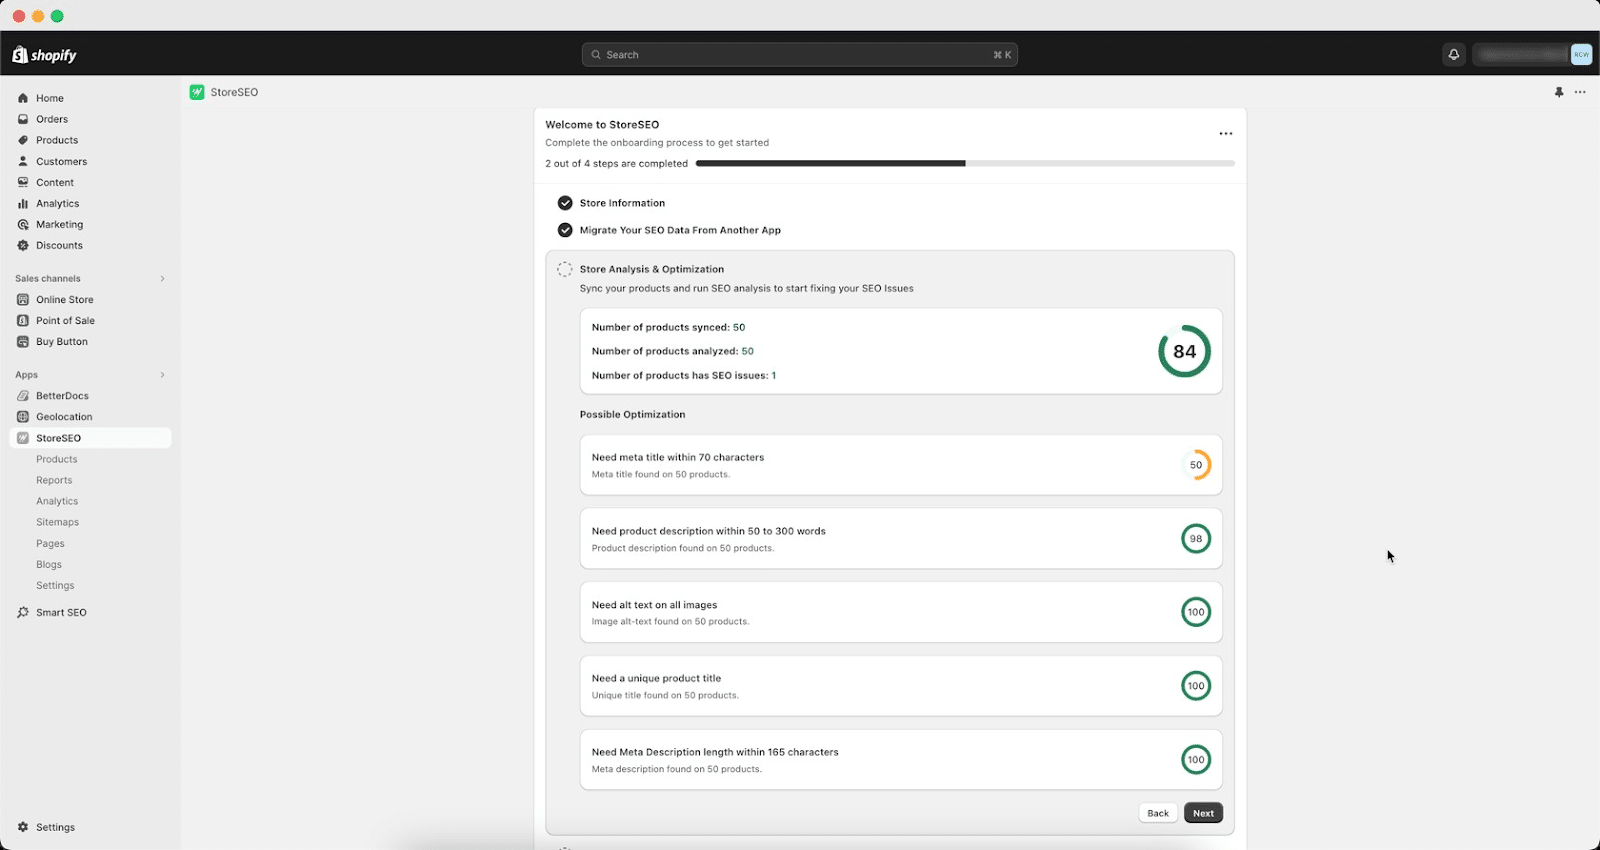Open Products under StoreSEO
The height and width of the screenshot is (850, 1600).
pos(57,459)
